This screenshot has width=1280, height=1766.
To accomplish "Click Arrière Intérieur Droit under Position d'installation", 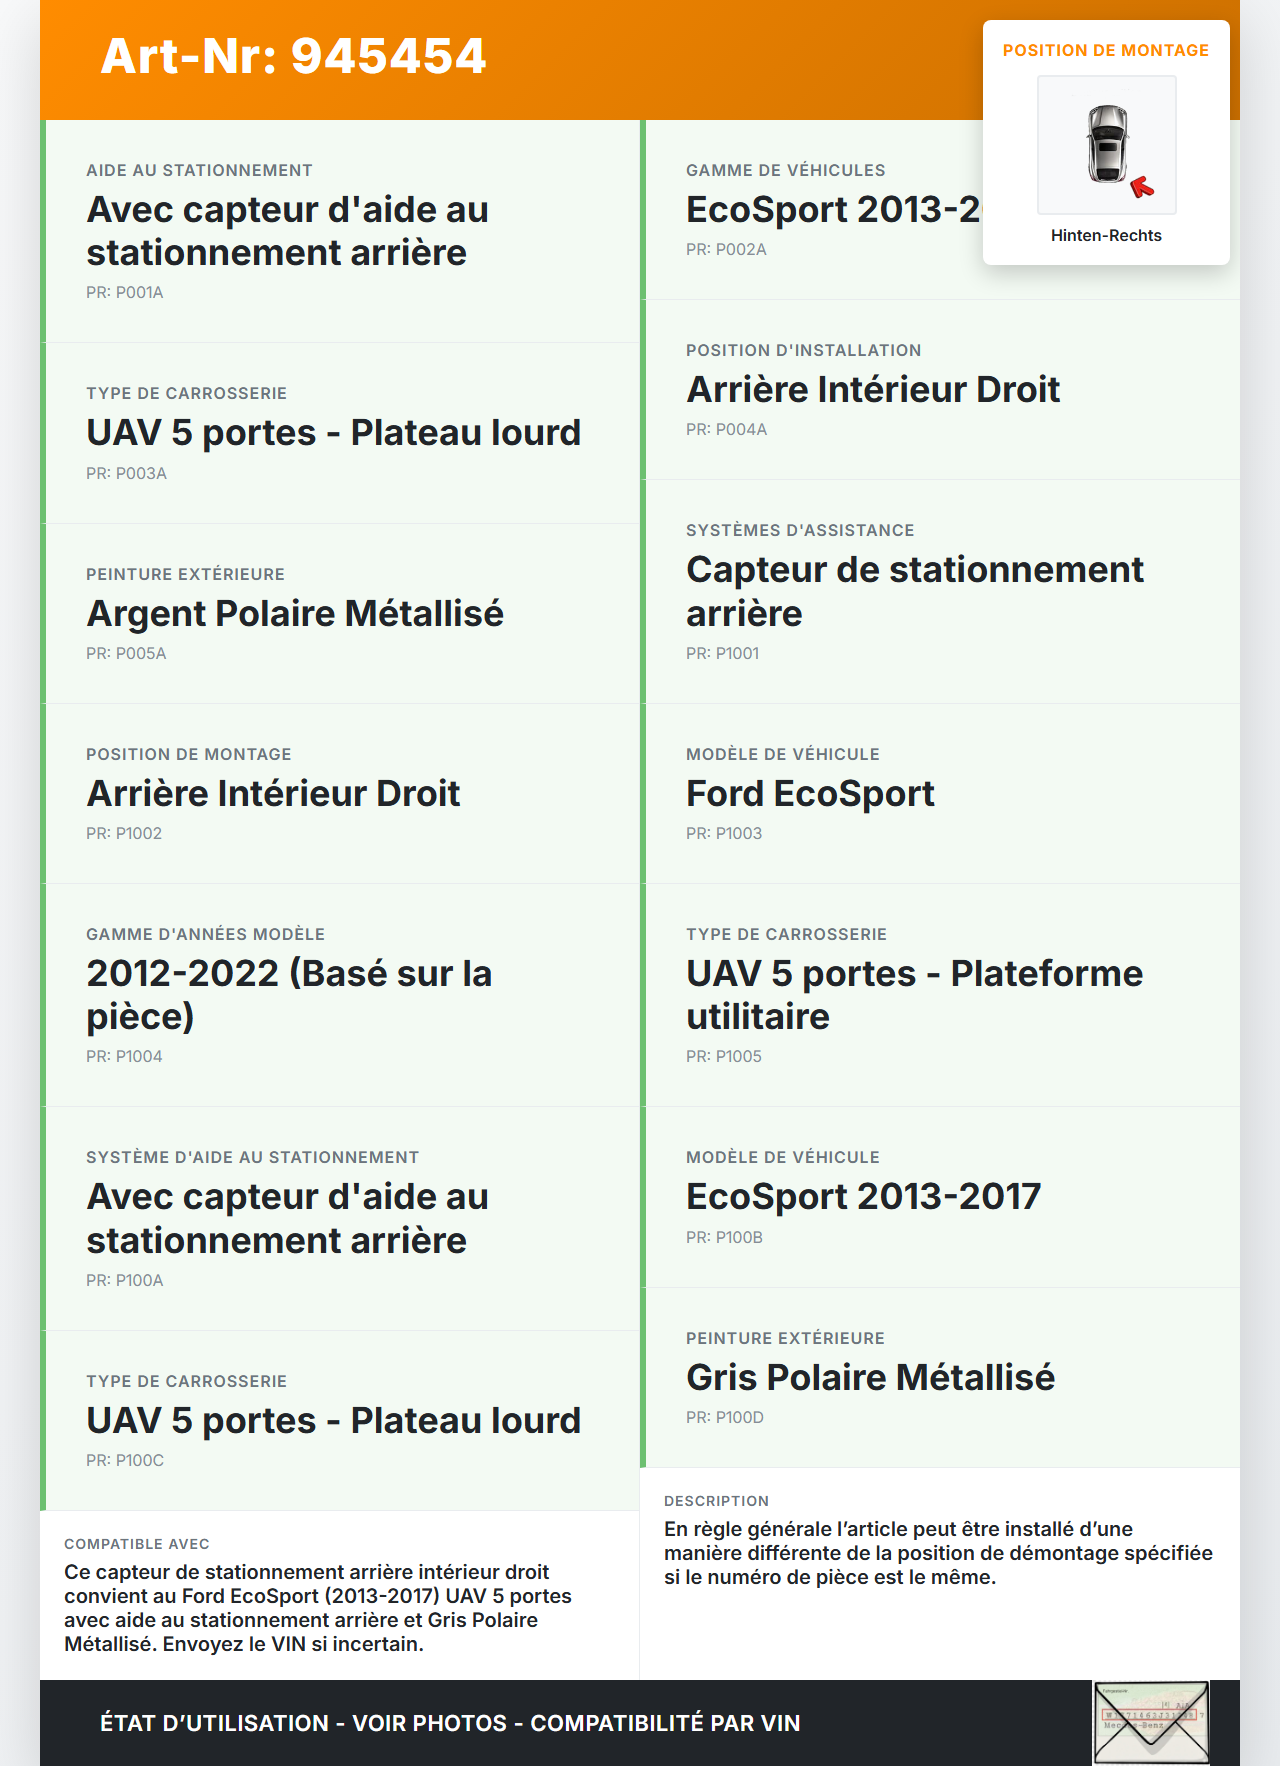I will click(872, 389).
